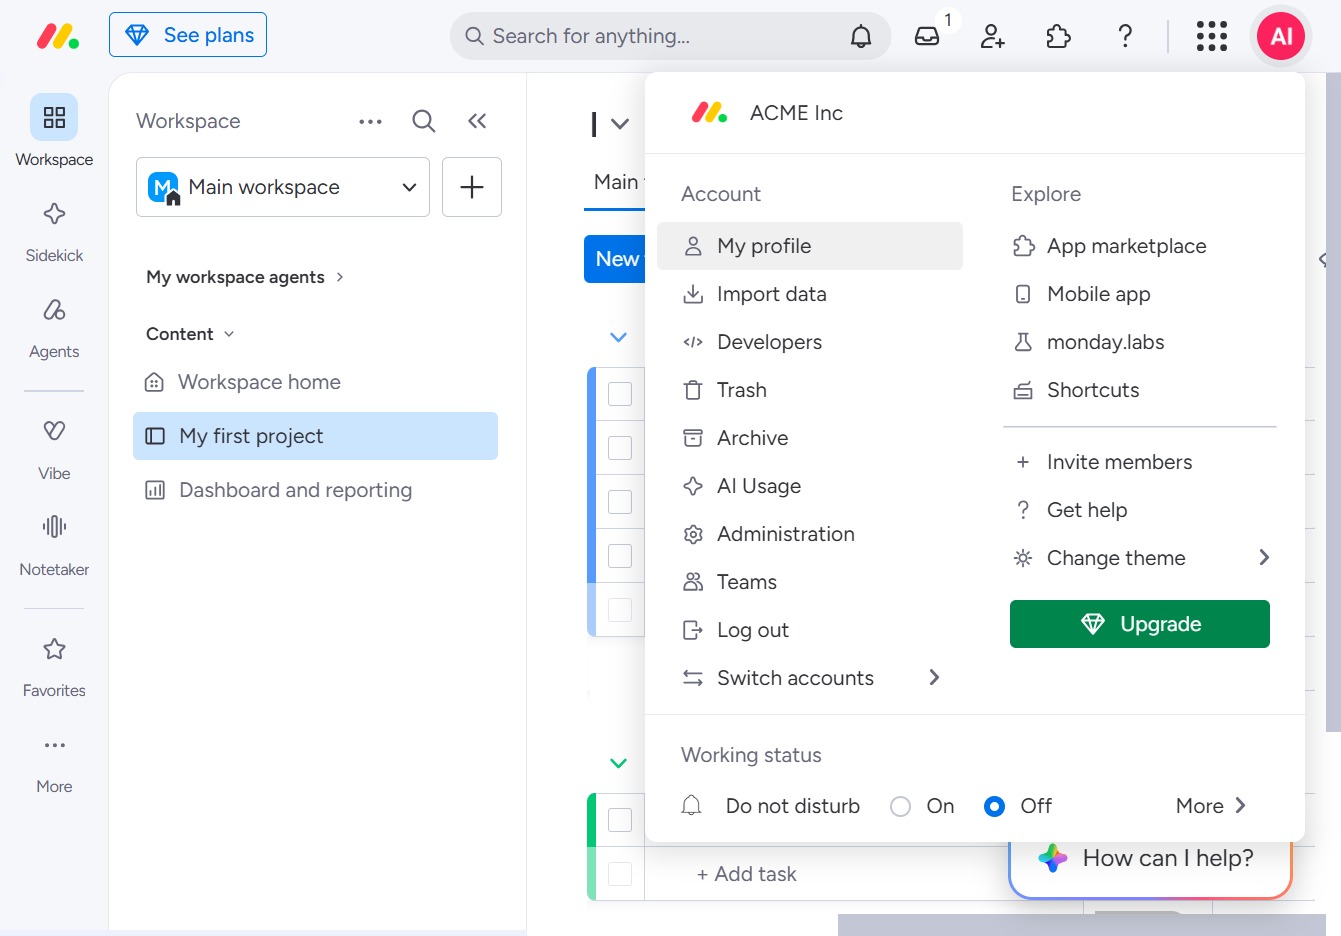Expand the Switch accounts submenu
The width and height of the screenshot is (1341, 936).
pos(810,678)
